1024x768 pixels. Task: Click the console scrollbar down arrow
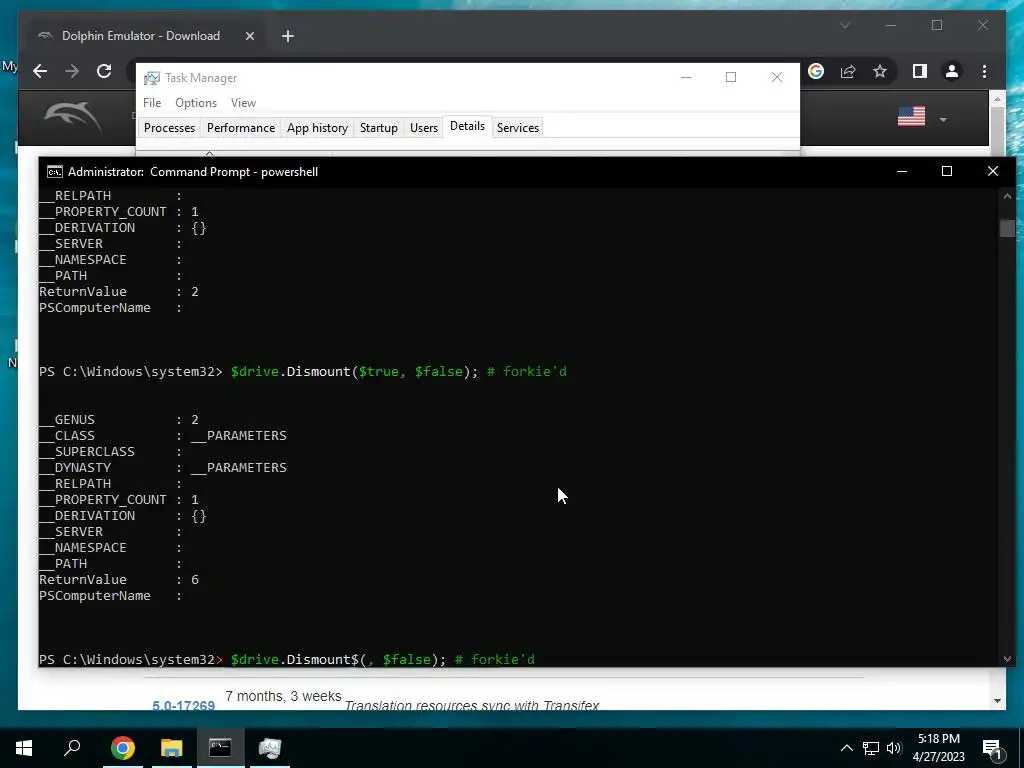1007,659
